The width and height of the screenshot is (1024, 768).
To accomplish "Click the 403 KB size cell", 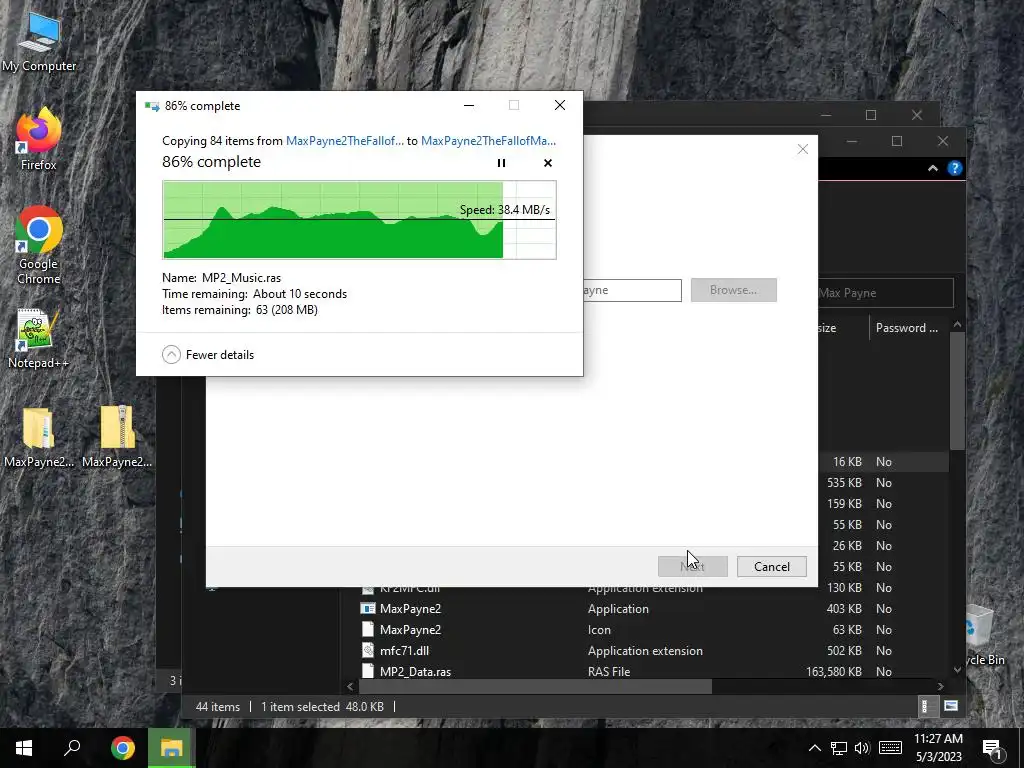I will 844,609.
